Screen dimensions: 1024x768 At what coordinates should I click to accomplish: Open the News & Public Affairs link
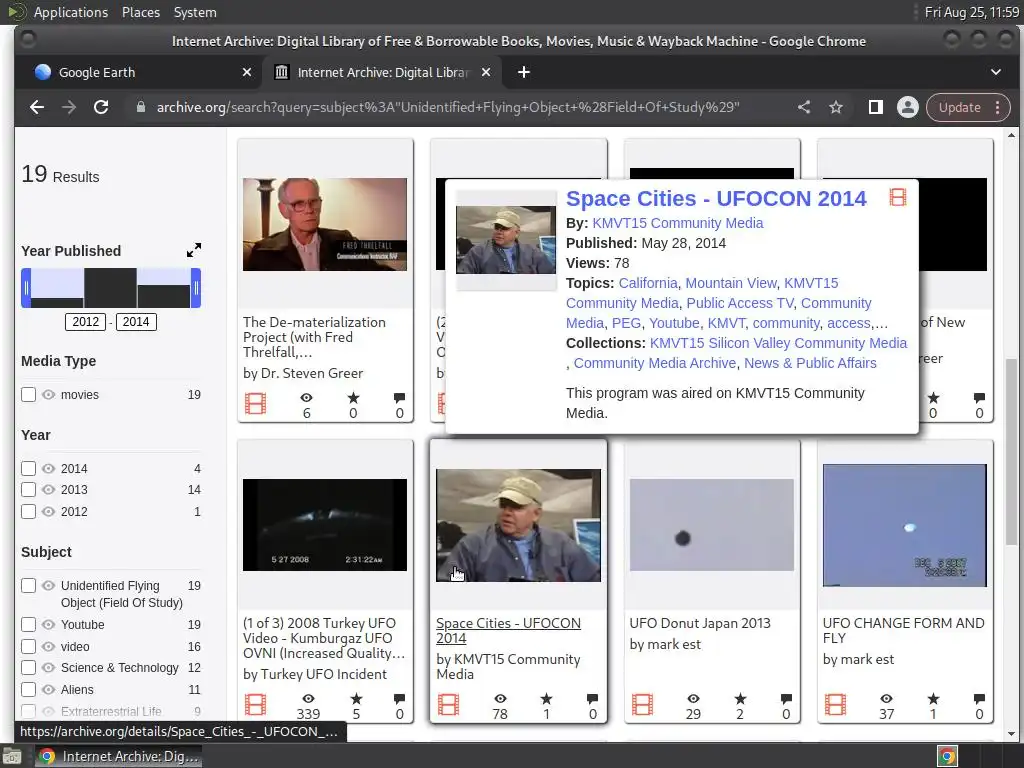pyautogui.click(x=810, y=363)
